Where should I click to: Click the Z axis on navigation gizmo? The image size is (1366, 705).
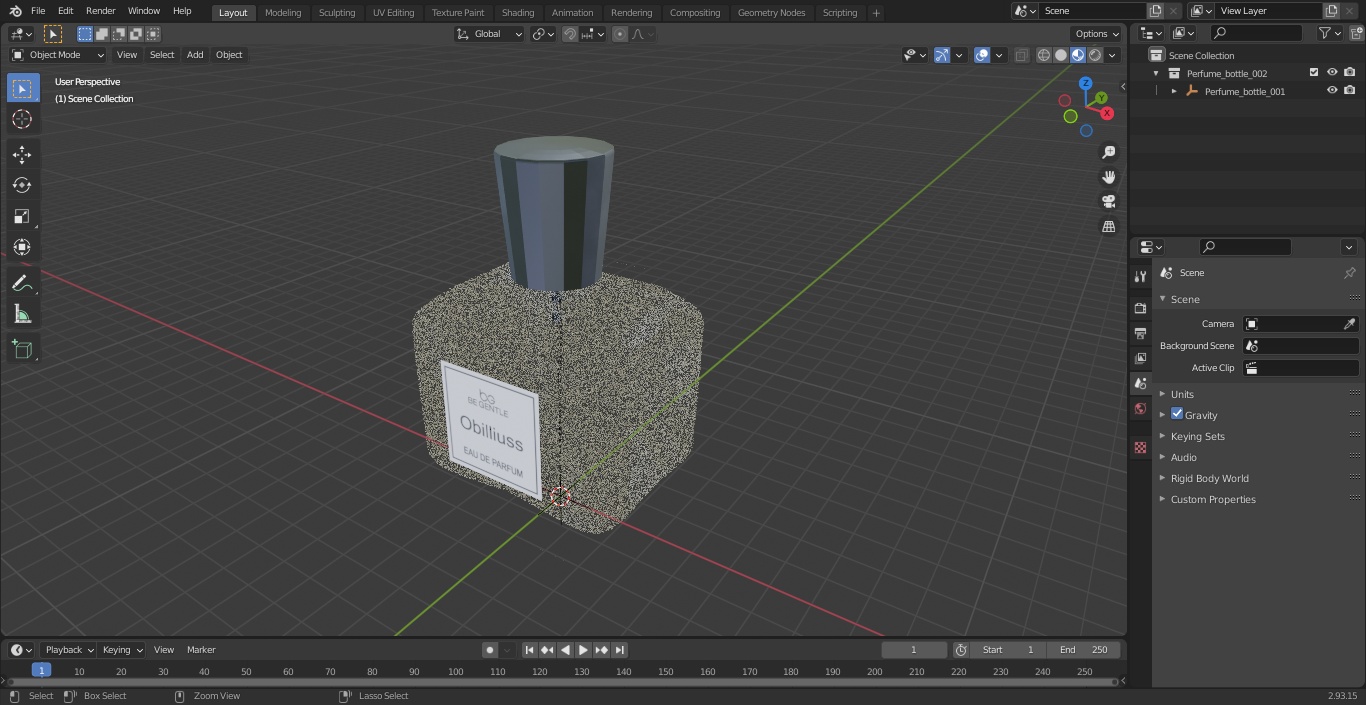[1085, 83]
